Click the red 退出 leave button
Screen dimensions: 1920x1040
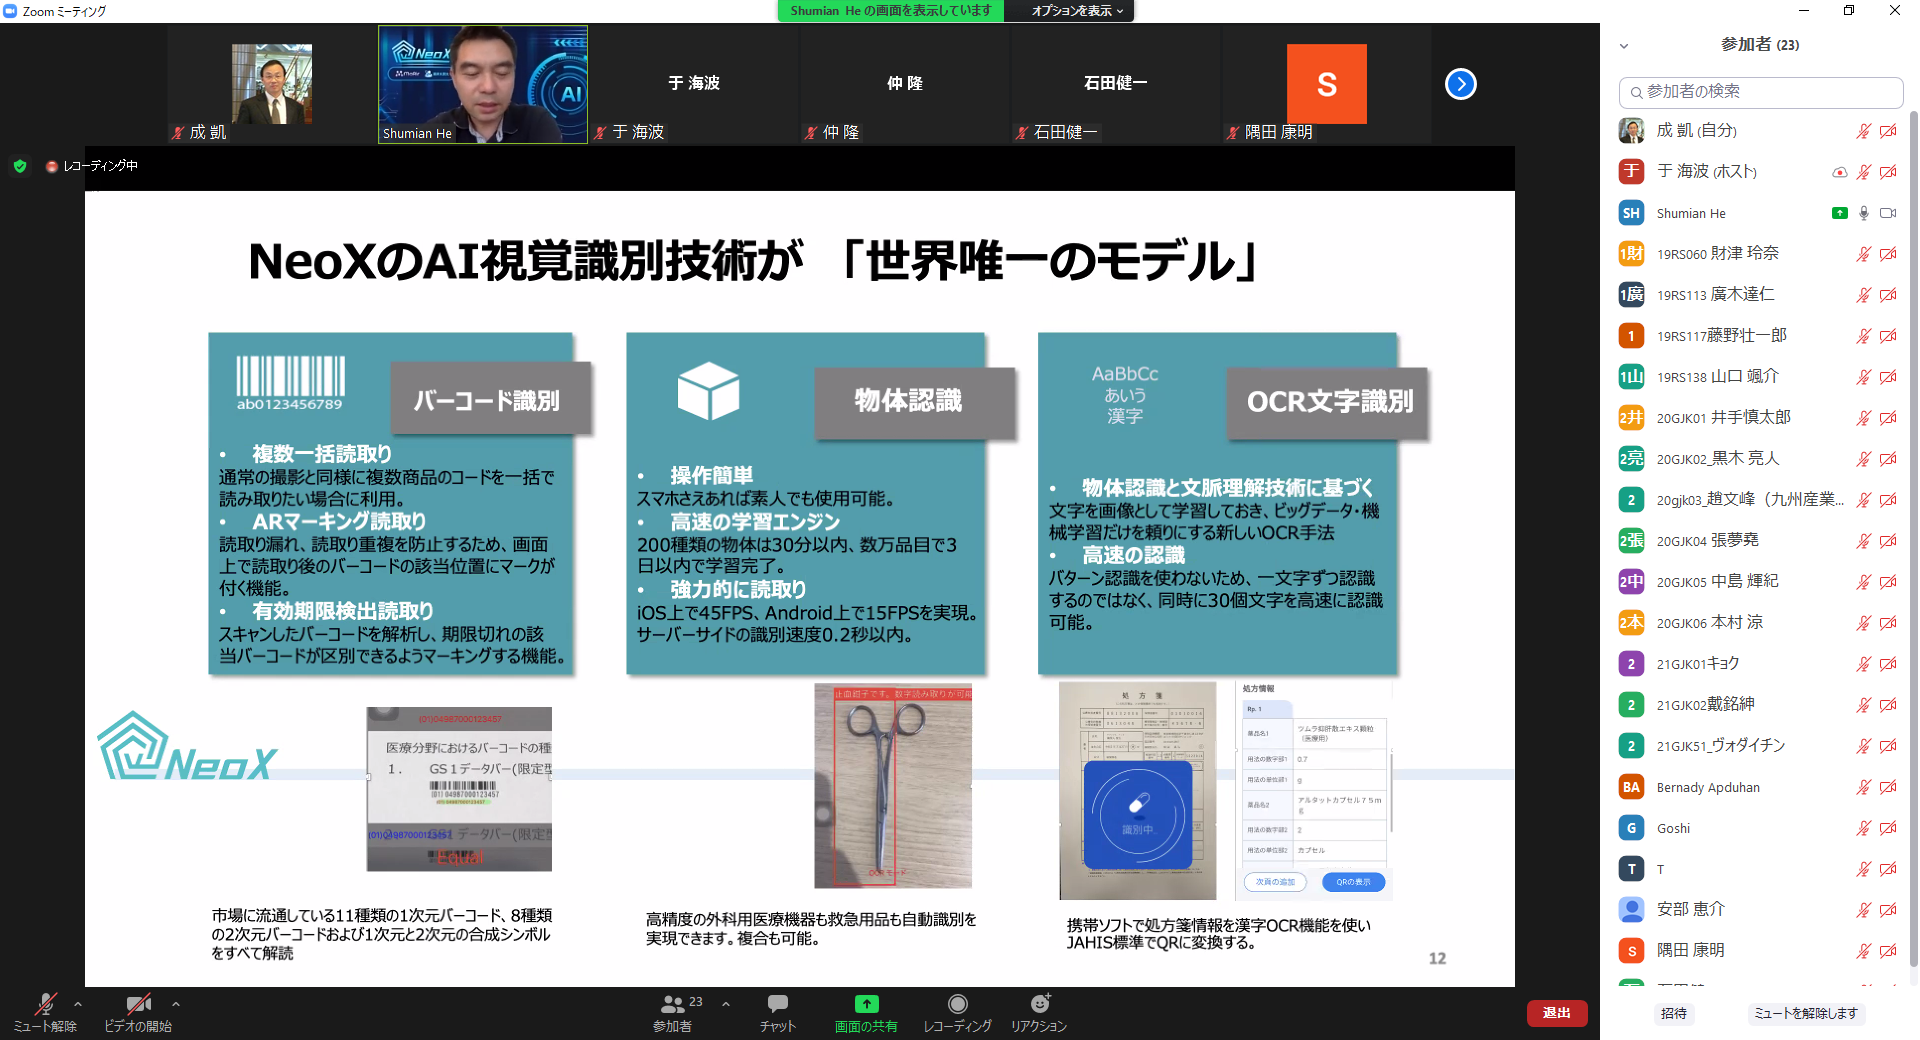tap(1557, 1013)
